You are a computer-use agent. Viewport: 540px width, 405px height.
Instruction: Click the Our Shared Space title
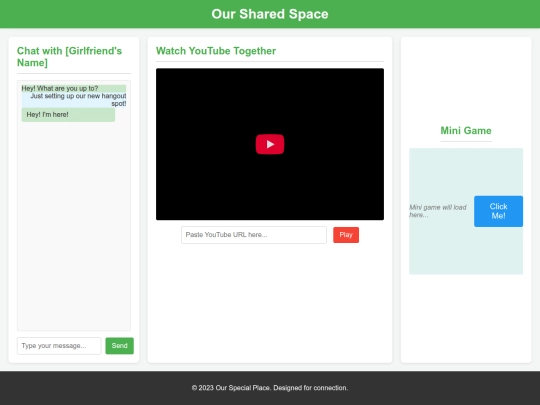pyautogui.click(x=270, y=14)
